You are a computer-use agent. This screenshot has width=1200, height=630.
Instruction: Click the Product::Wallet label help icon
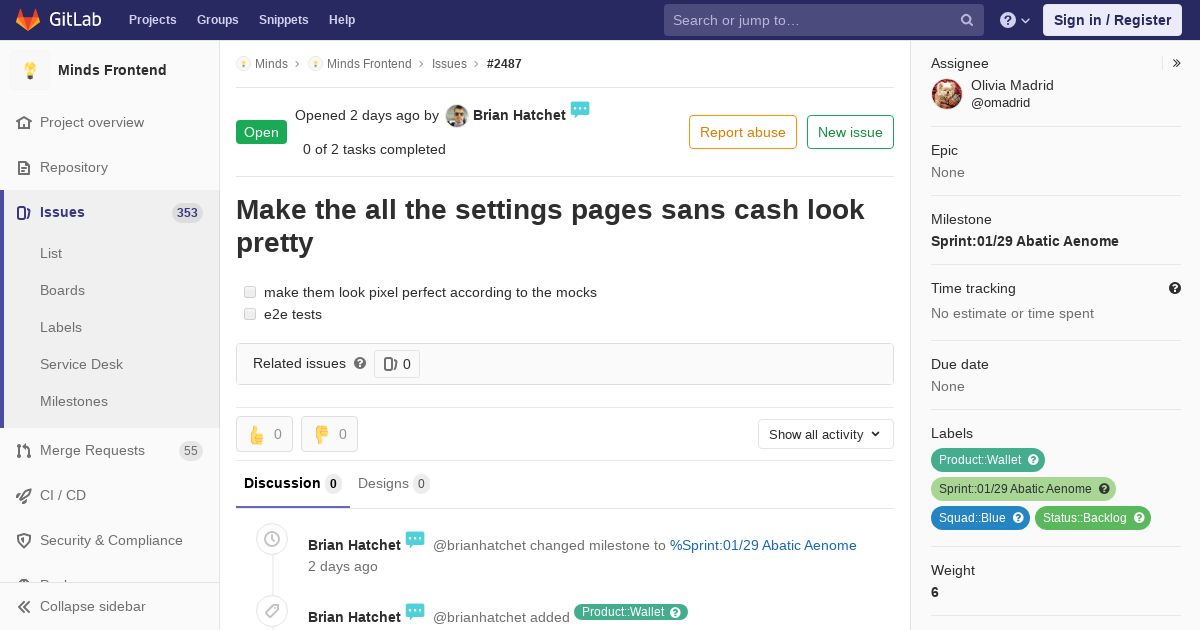tap(1034, 460)
